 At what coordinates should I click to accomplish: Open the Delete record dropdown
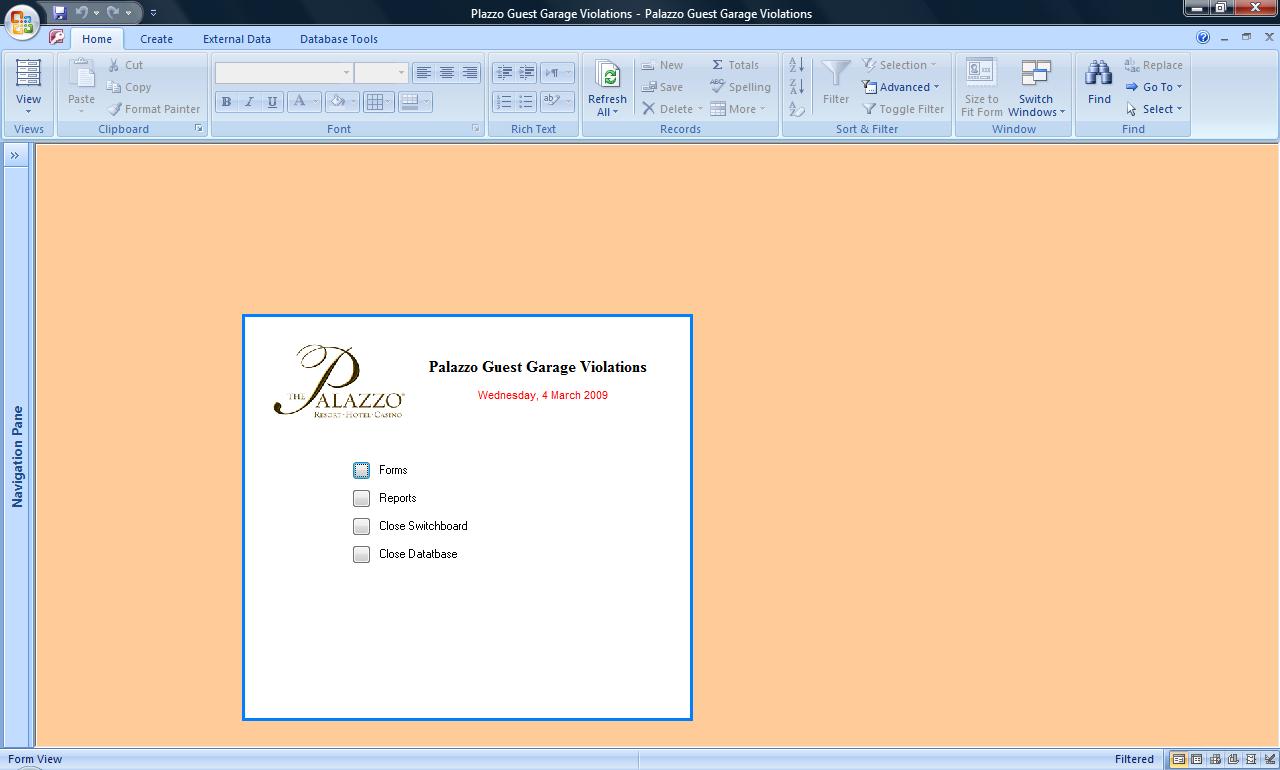(x=672, y=109)
